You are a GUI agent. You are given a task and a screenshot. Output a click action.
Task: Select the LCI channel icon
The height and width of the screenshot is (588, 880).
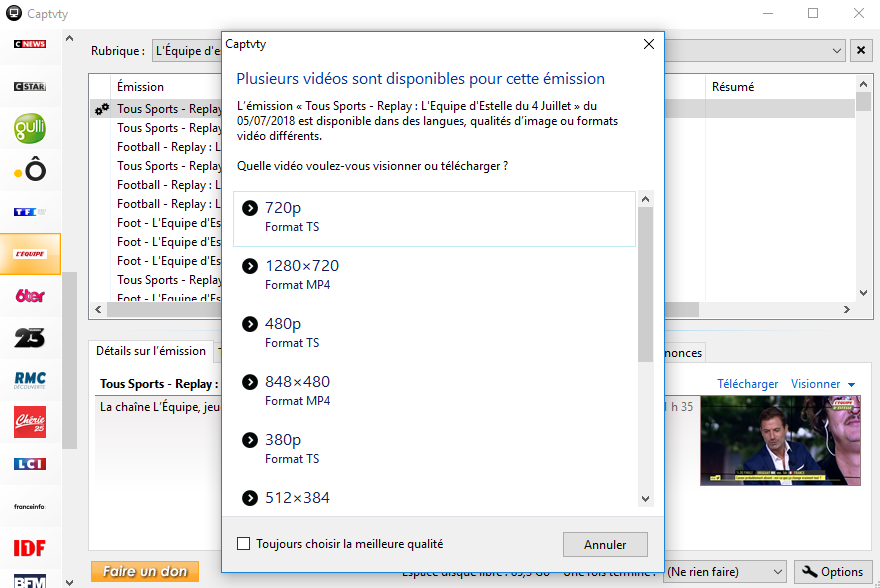[30, 463]
